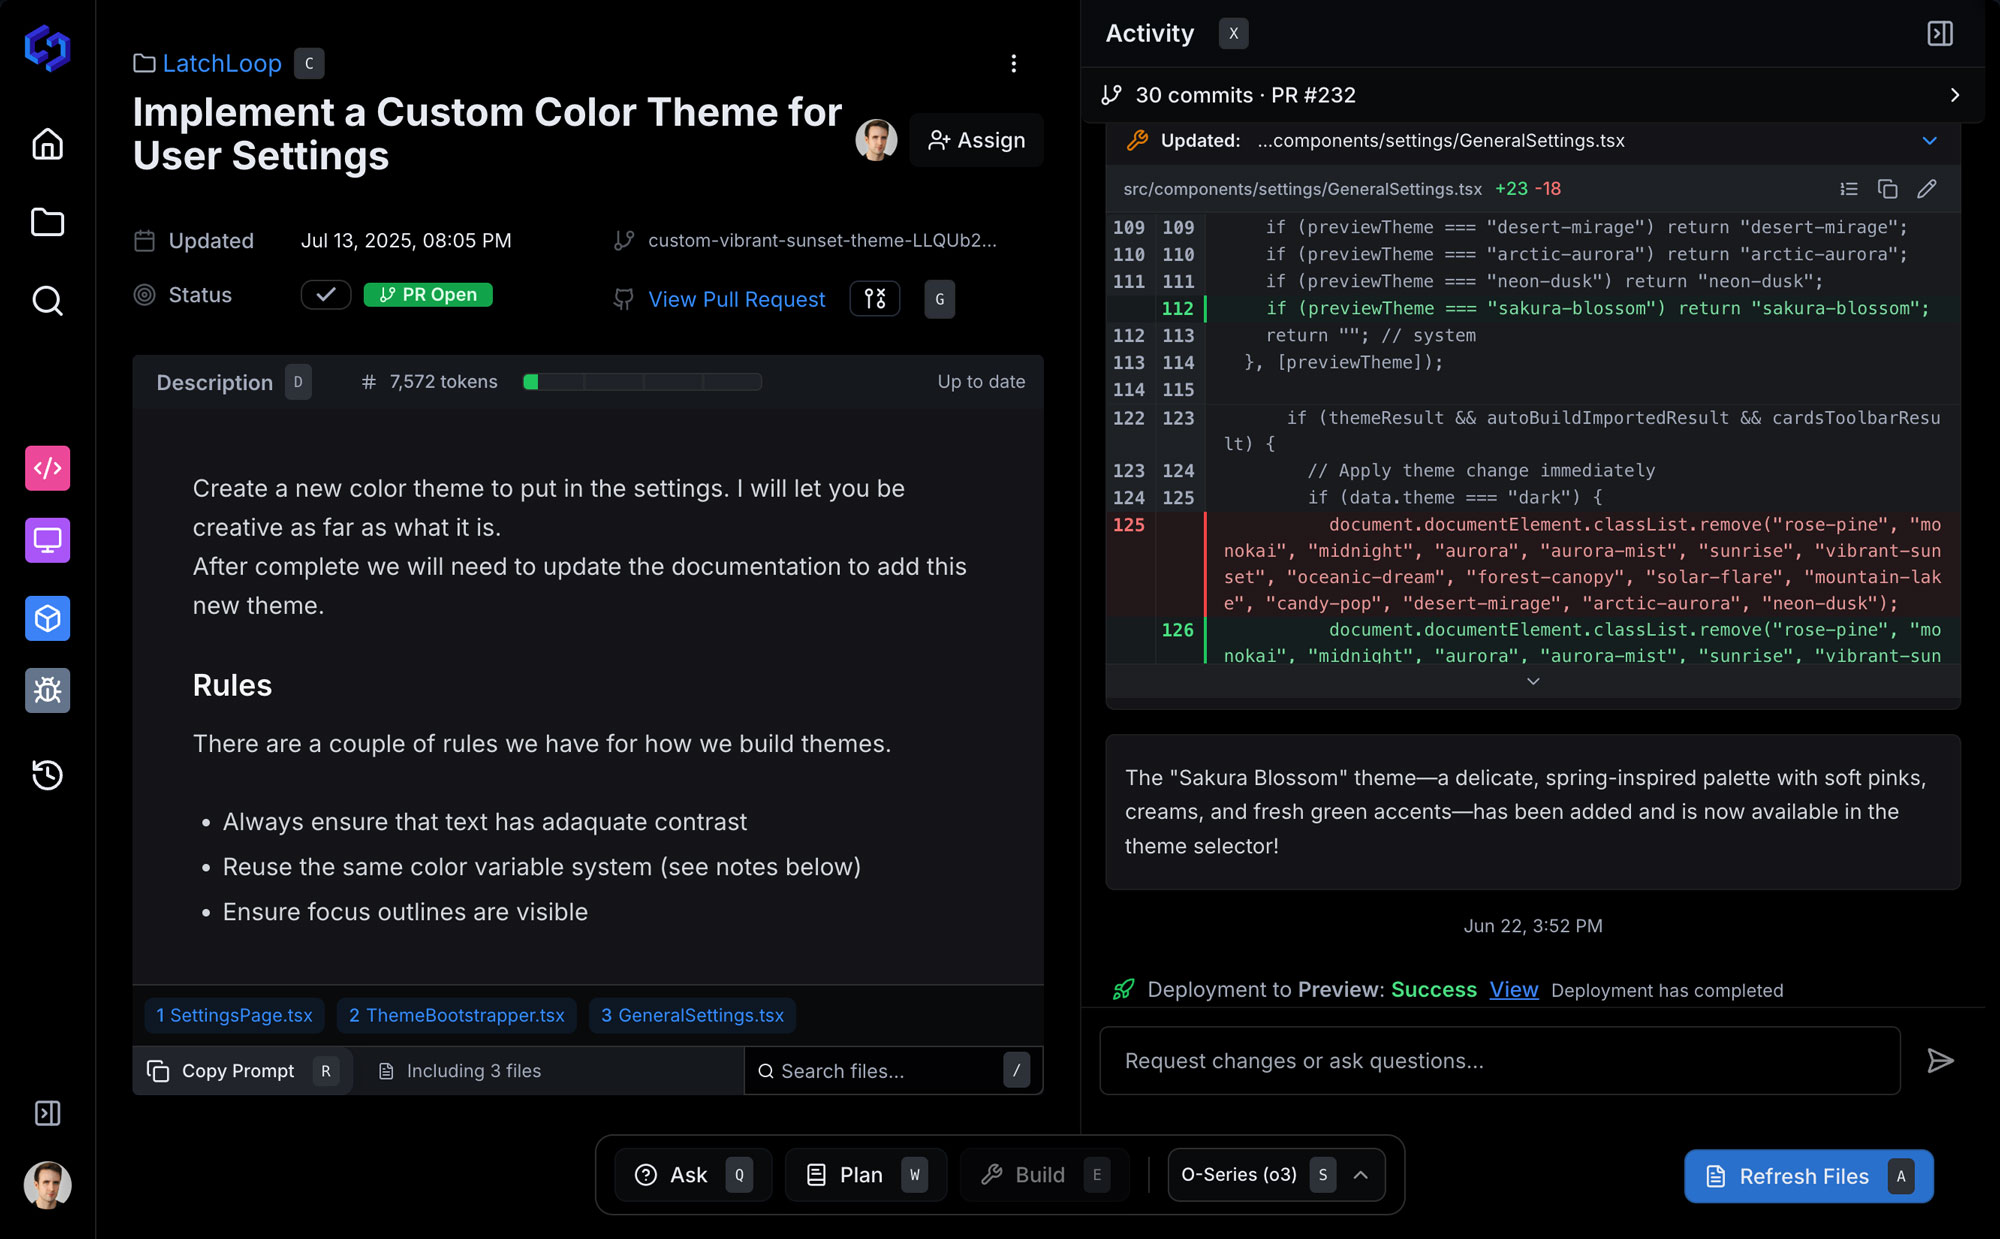Edit the file using pencil icon
Screen dimensions: 2000x1239
coord(1927,188)
